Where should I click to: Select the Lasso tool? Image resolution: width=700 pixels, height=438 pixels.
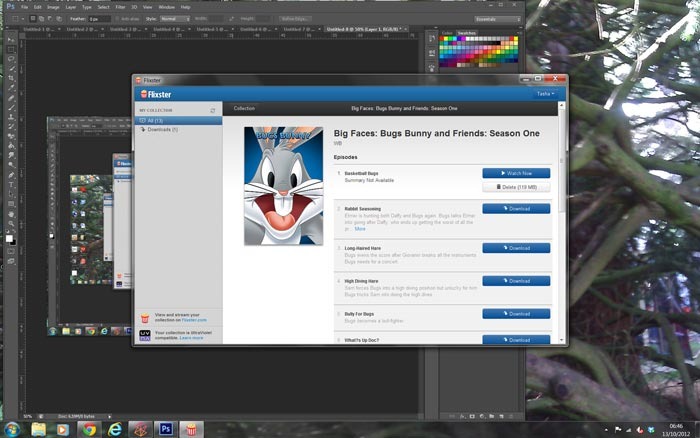tap(11, 59)
